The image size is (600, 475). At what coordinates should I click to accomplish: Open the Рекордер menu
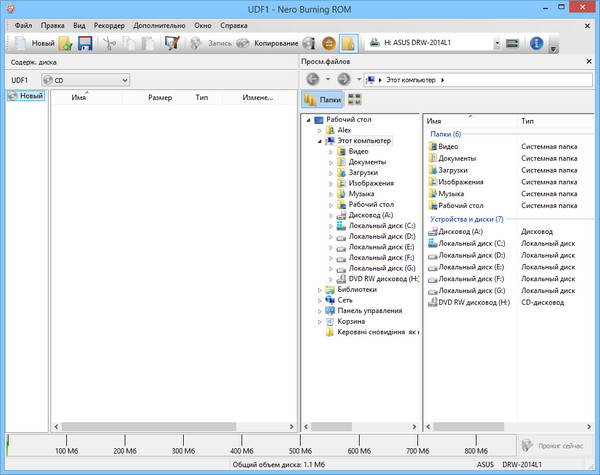[108, 23]
